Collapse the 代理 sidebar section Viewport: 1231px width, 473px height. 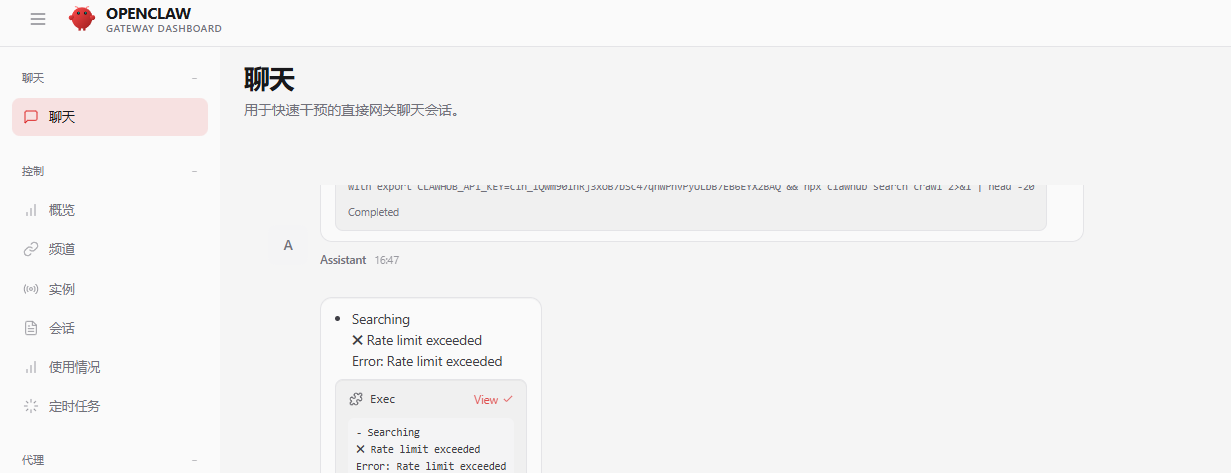194,460
